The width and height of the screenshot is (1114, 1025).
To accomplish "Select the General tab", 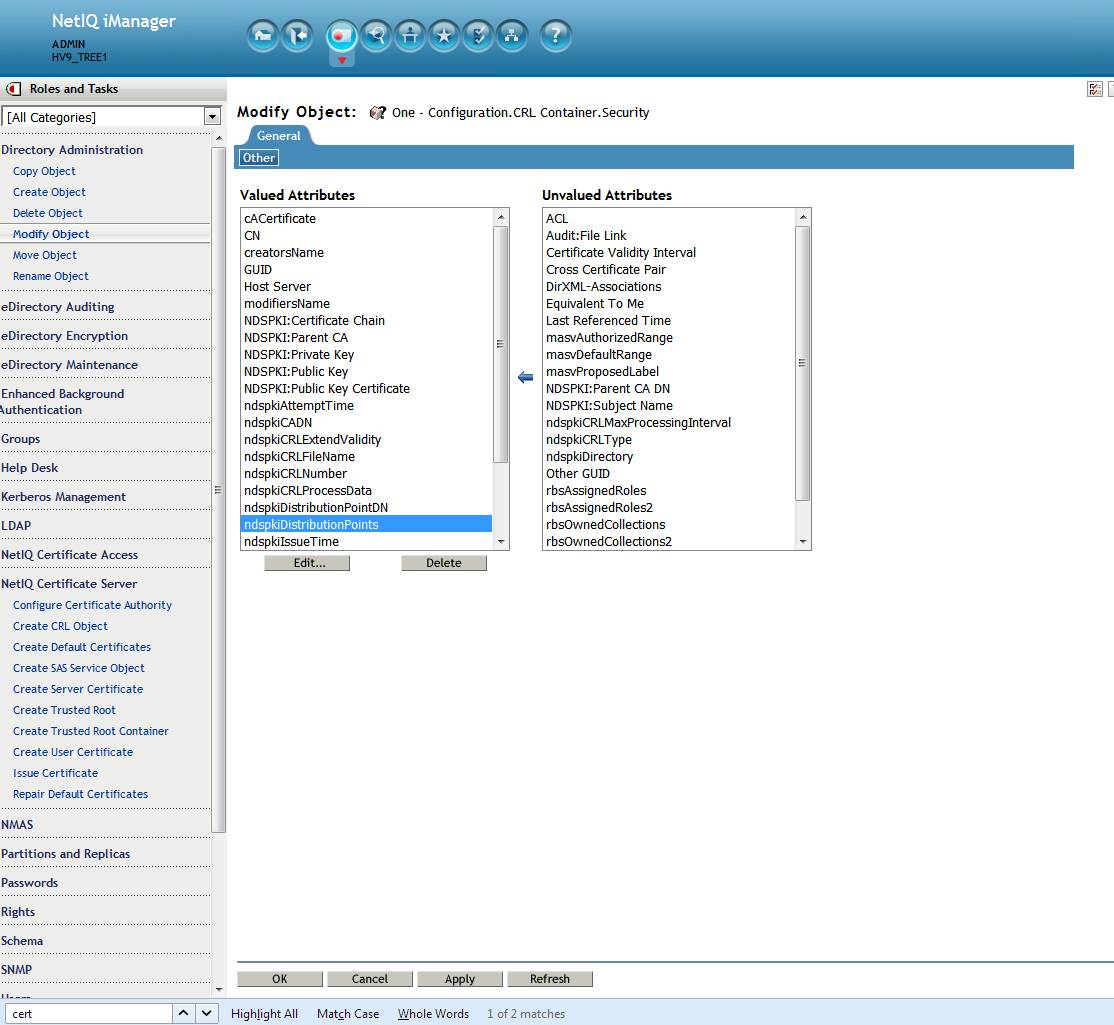I will (x=278, y=136).
